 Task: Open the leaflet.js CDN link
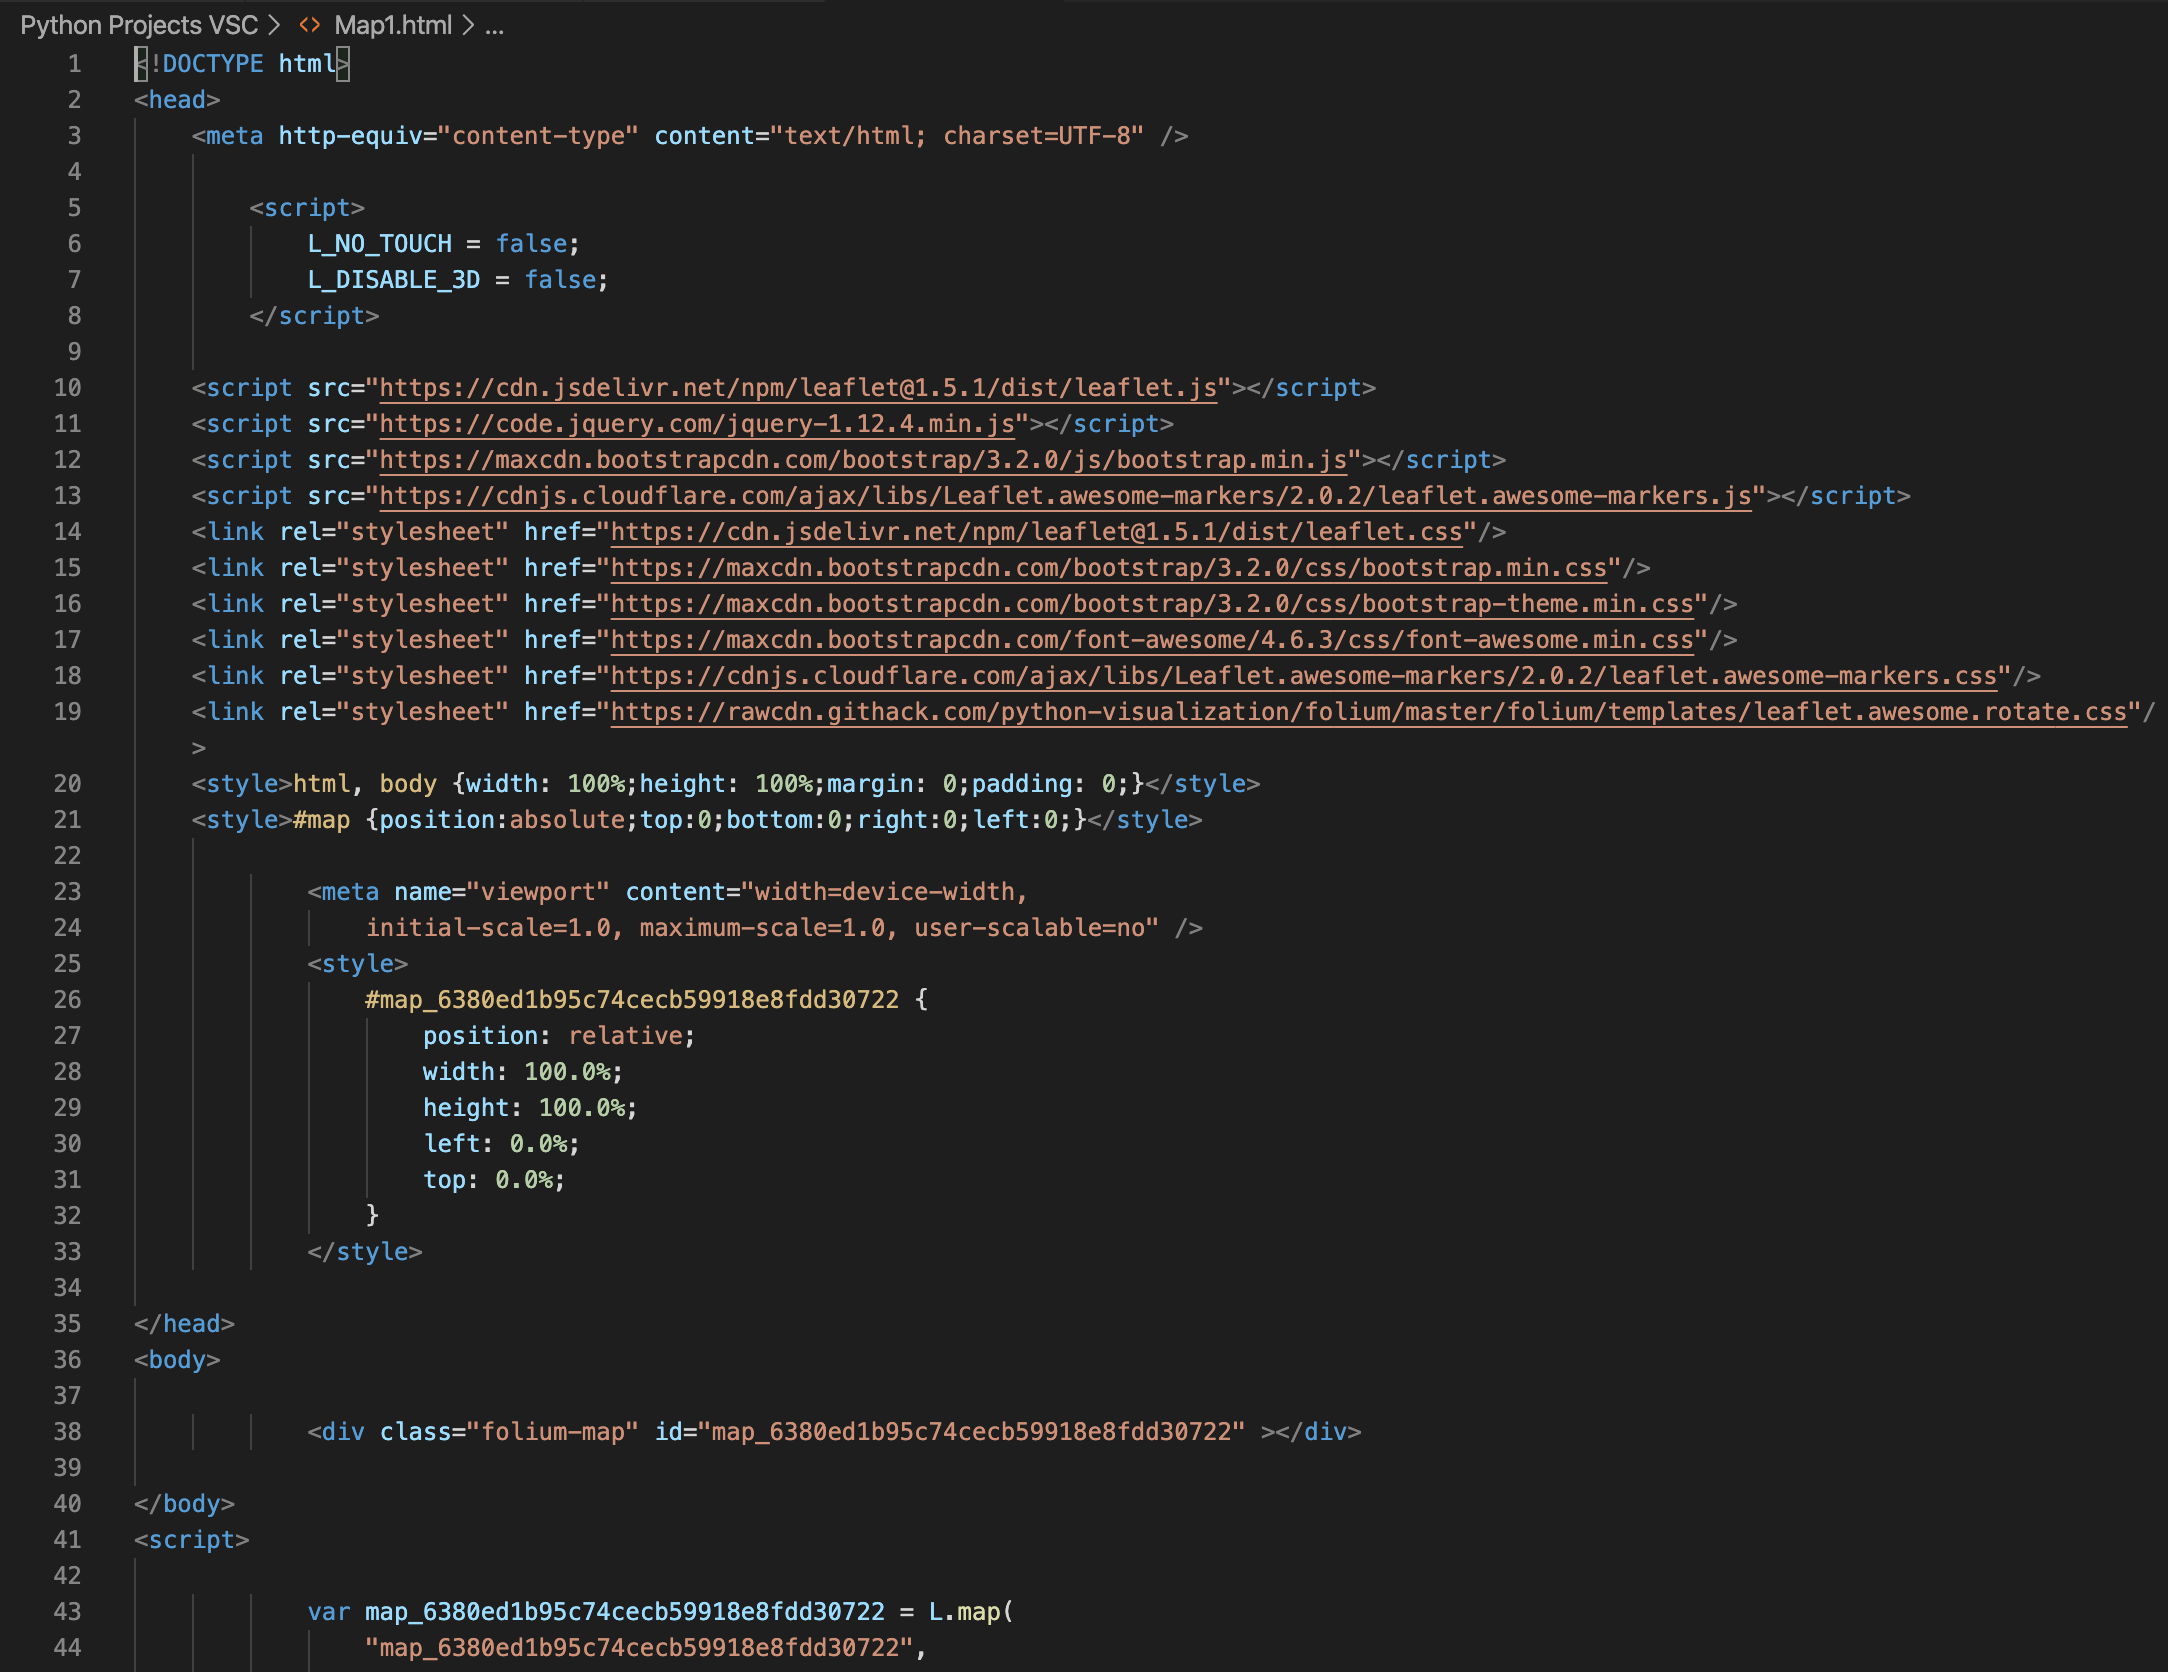click(x=797, y=388)
